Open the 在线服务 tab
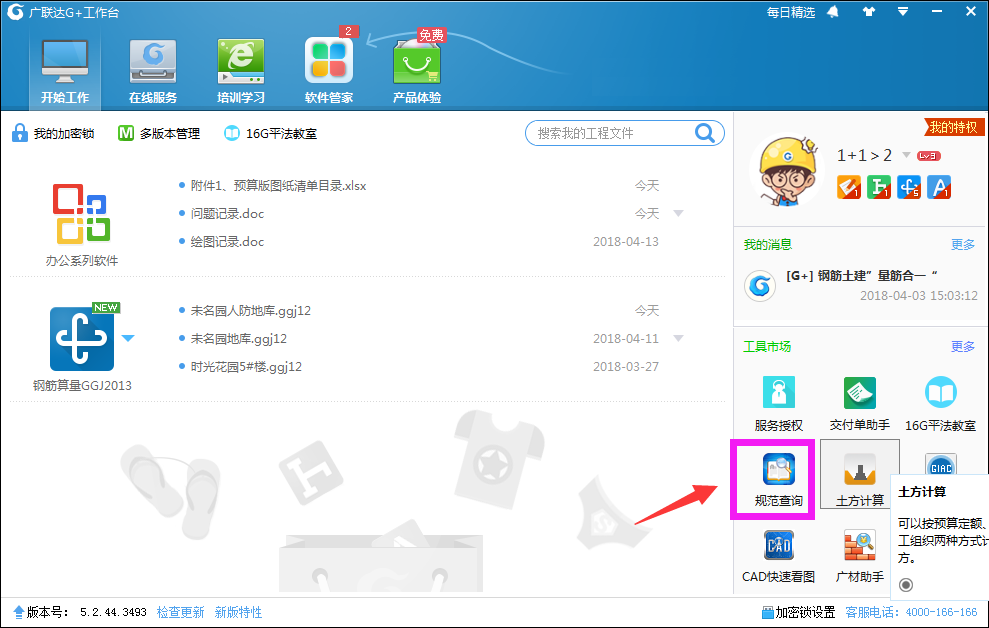This screenshot has height=628, width=989. (x=153, y=71)
